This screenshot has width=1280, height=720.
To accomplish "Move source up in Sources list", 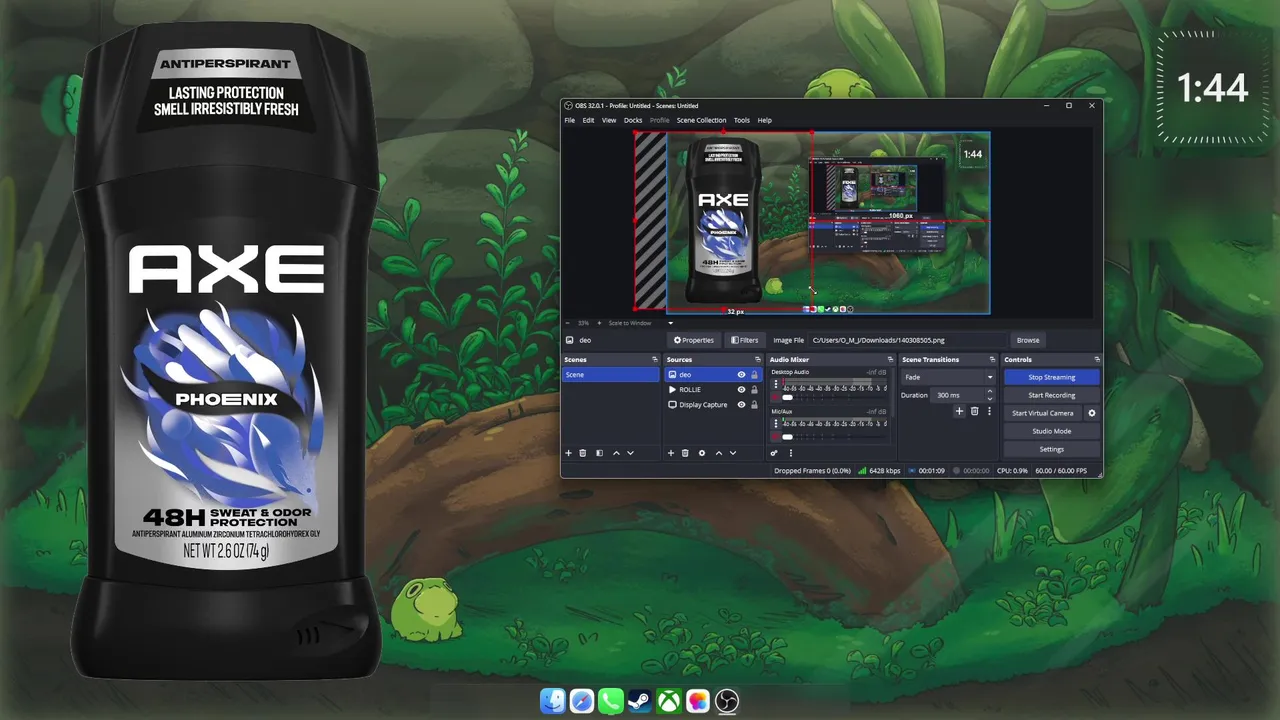I will [x=718, y=453].
